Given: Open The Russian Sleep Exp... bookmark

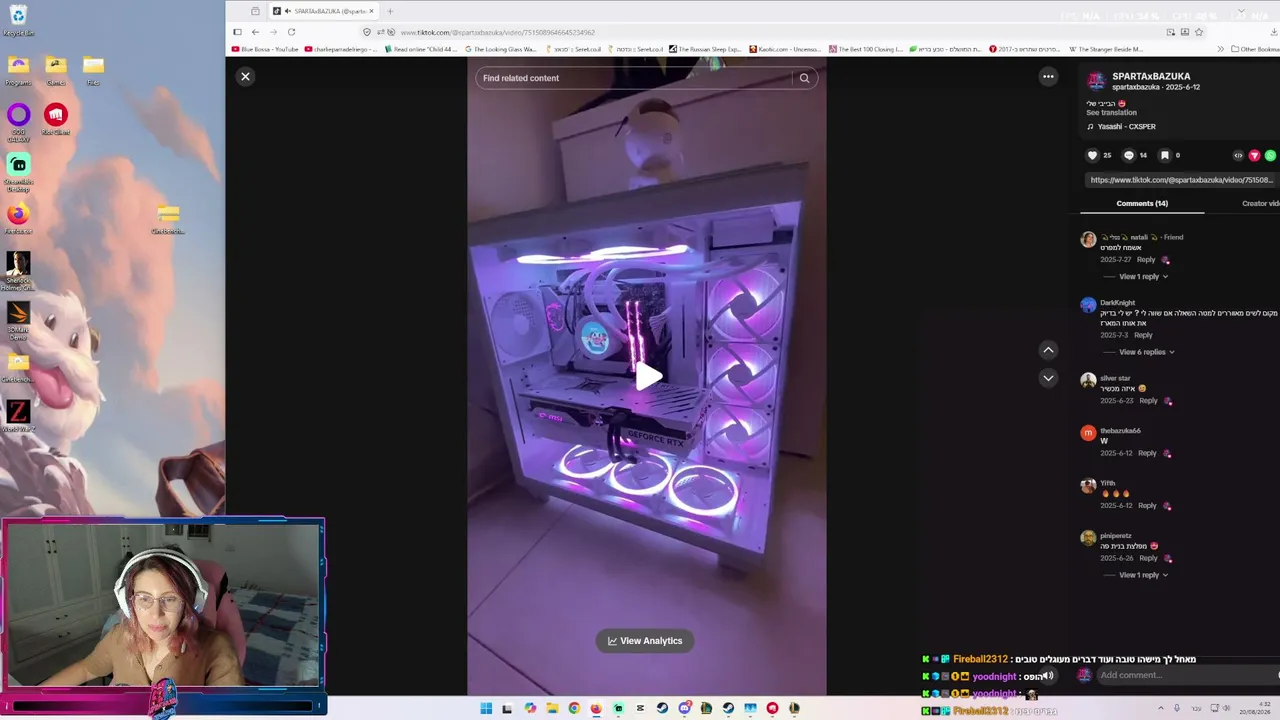Looking at the screenshot, I should 704,49.
